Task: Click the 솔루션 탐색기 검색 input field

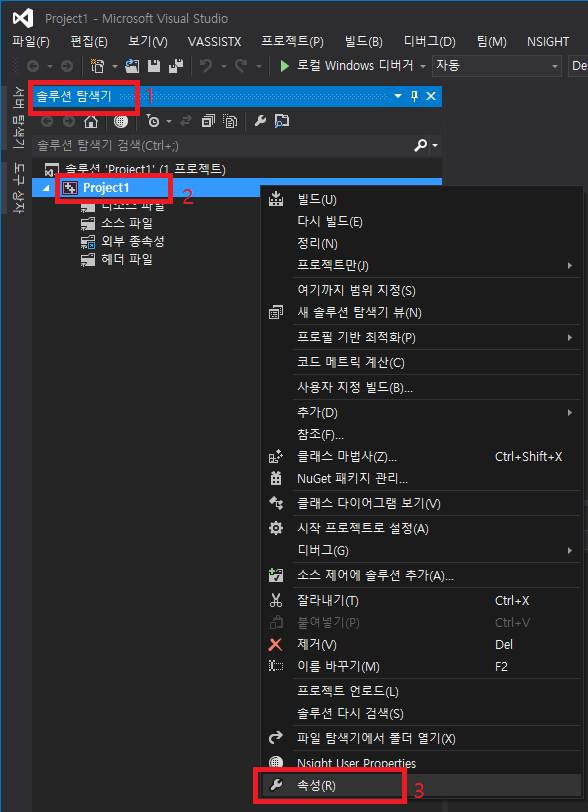Action: [224, 146]
